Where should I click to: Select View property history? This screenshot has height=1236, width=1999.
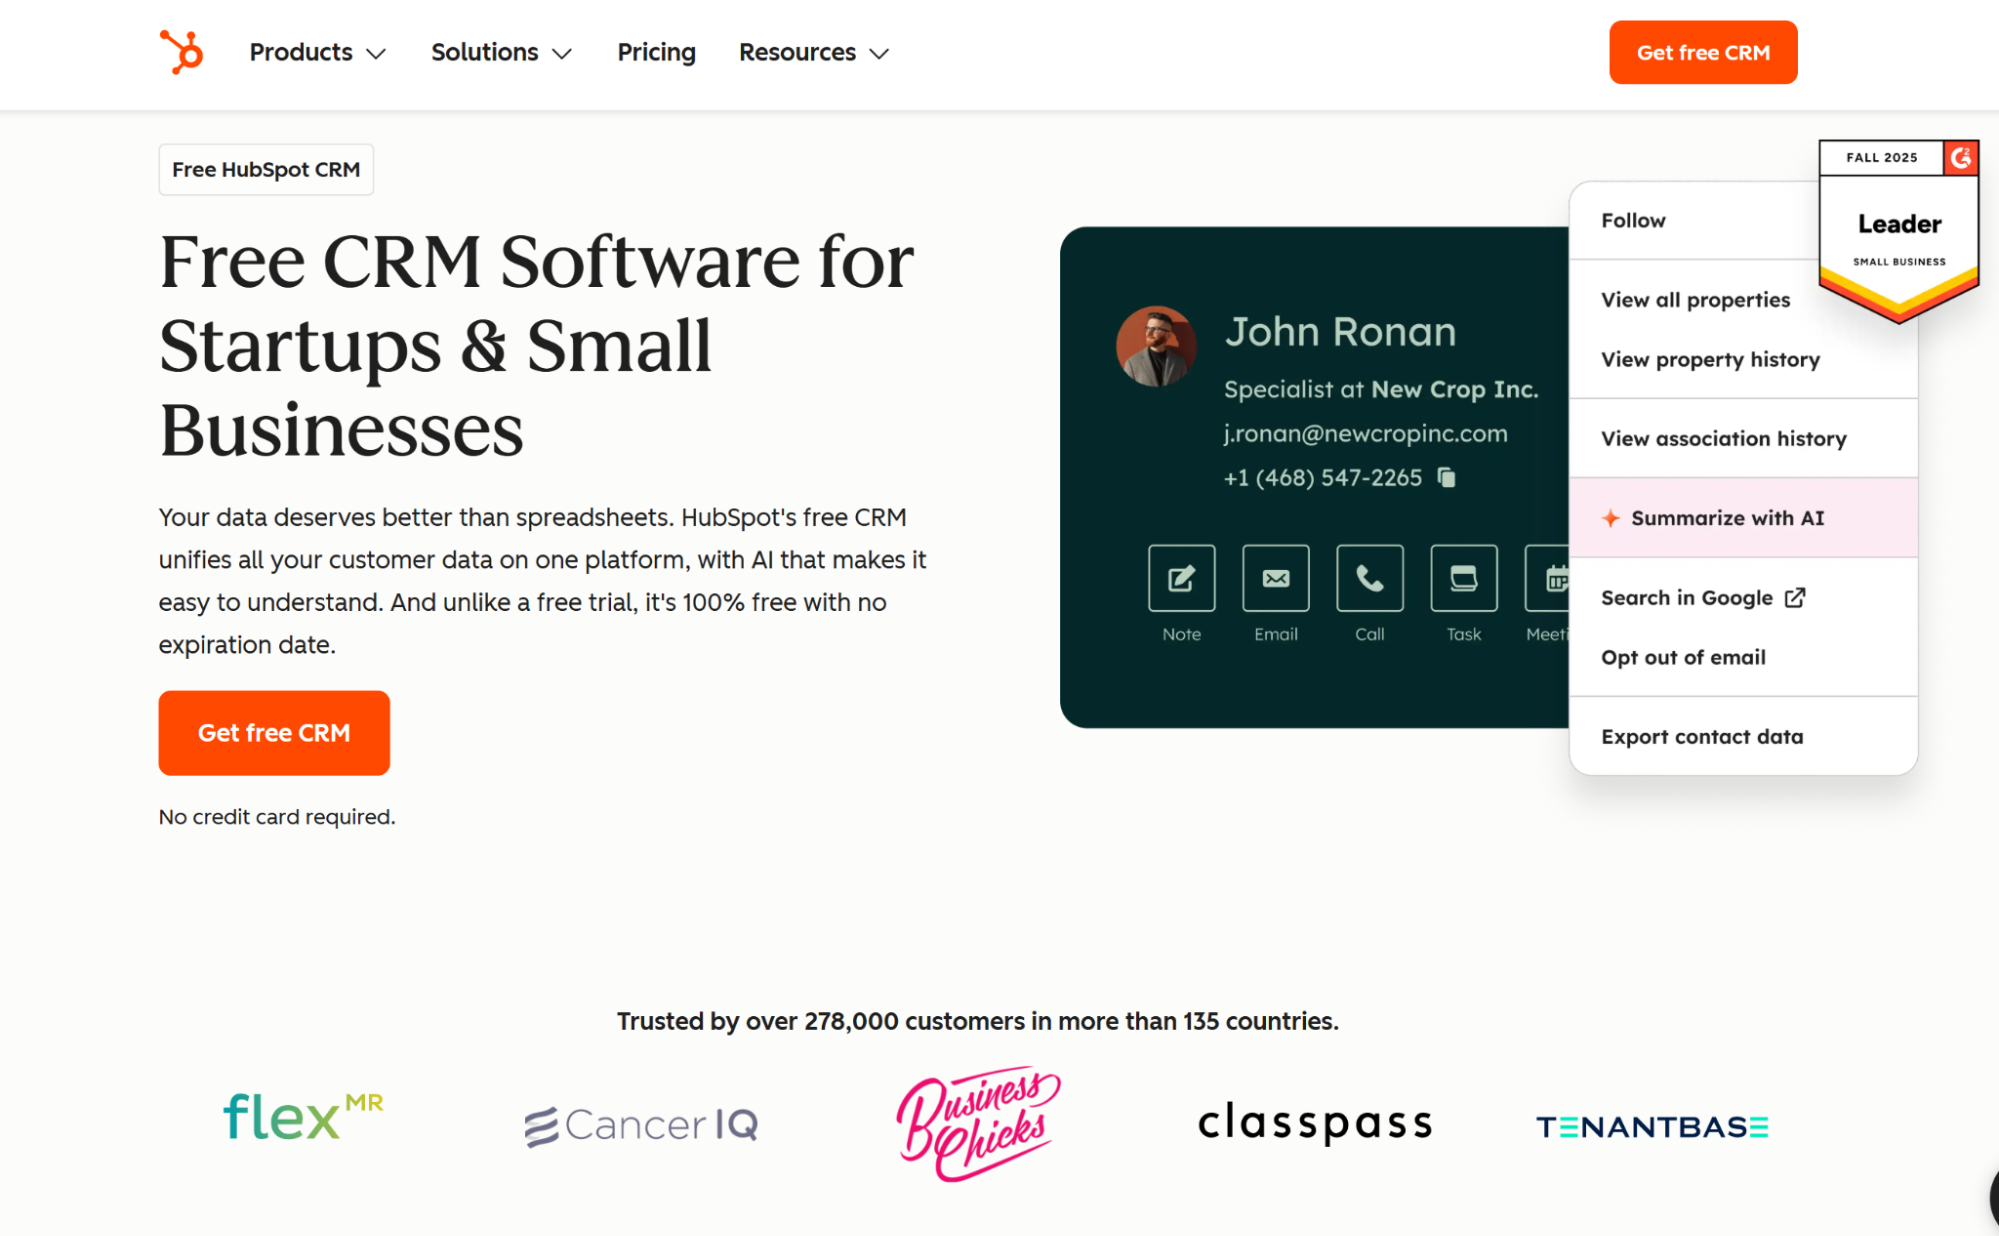(1710, 359)
